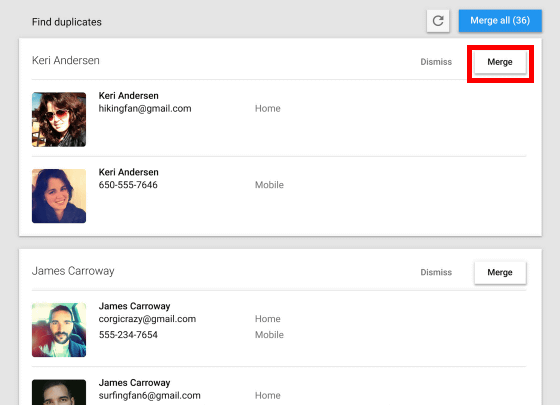Click Merge all (36) button

[500, 21]
